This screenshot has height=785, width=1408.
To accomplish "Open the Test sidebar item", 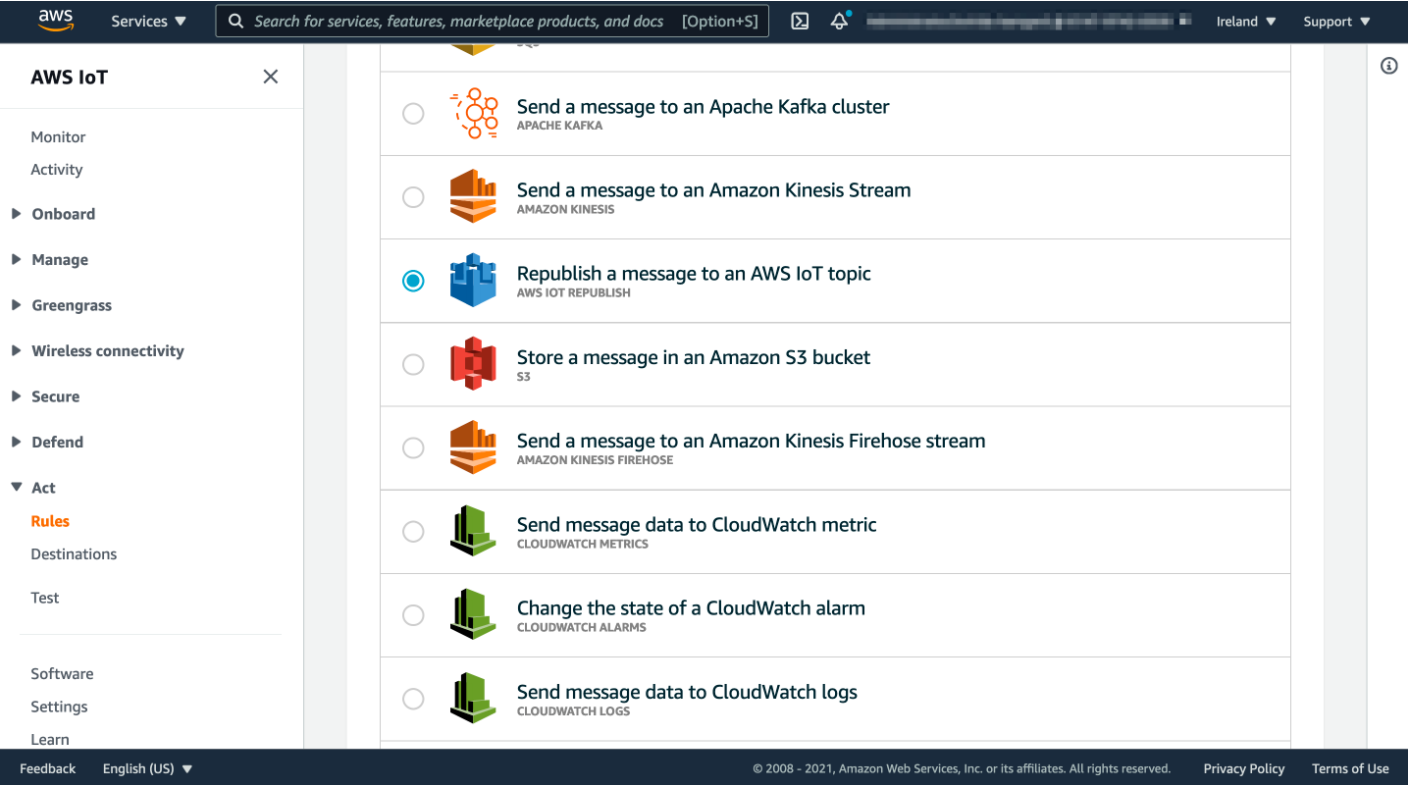I will pyautogui.click(x=45, y=598).
